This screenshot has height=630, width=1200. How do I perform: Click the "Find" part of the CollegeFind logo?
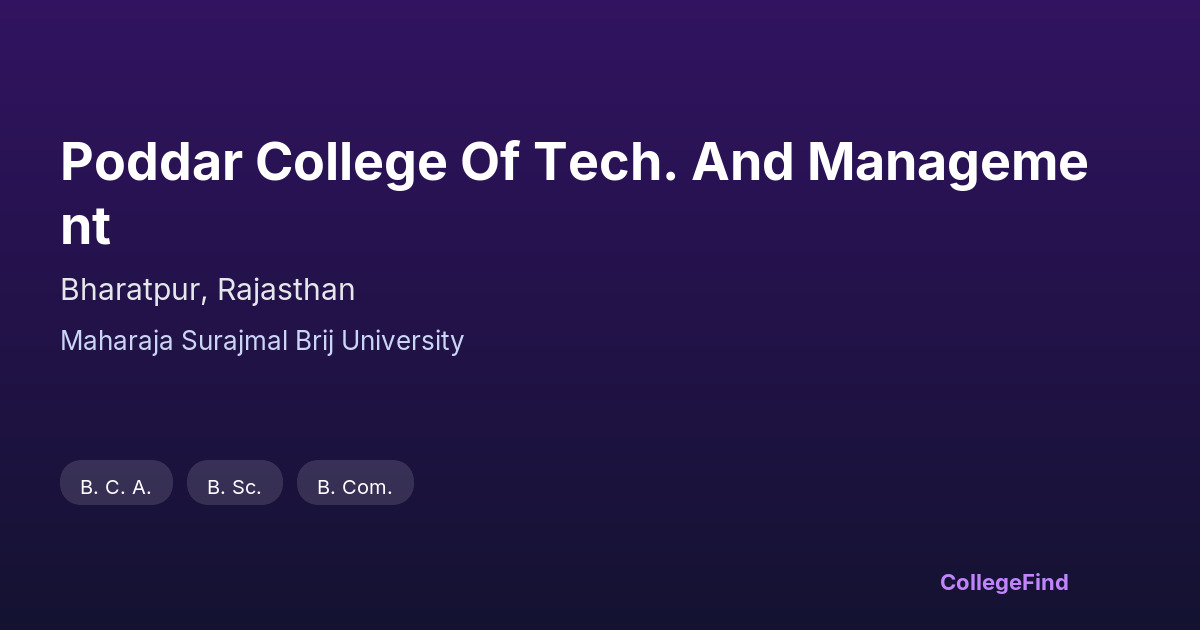[1045, 582]
